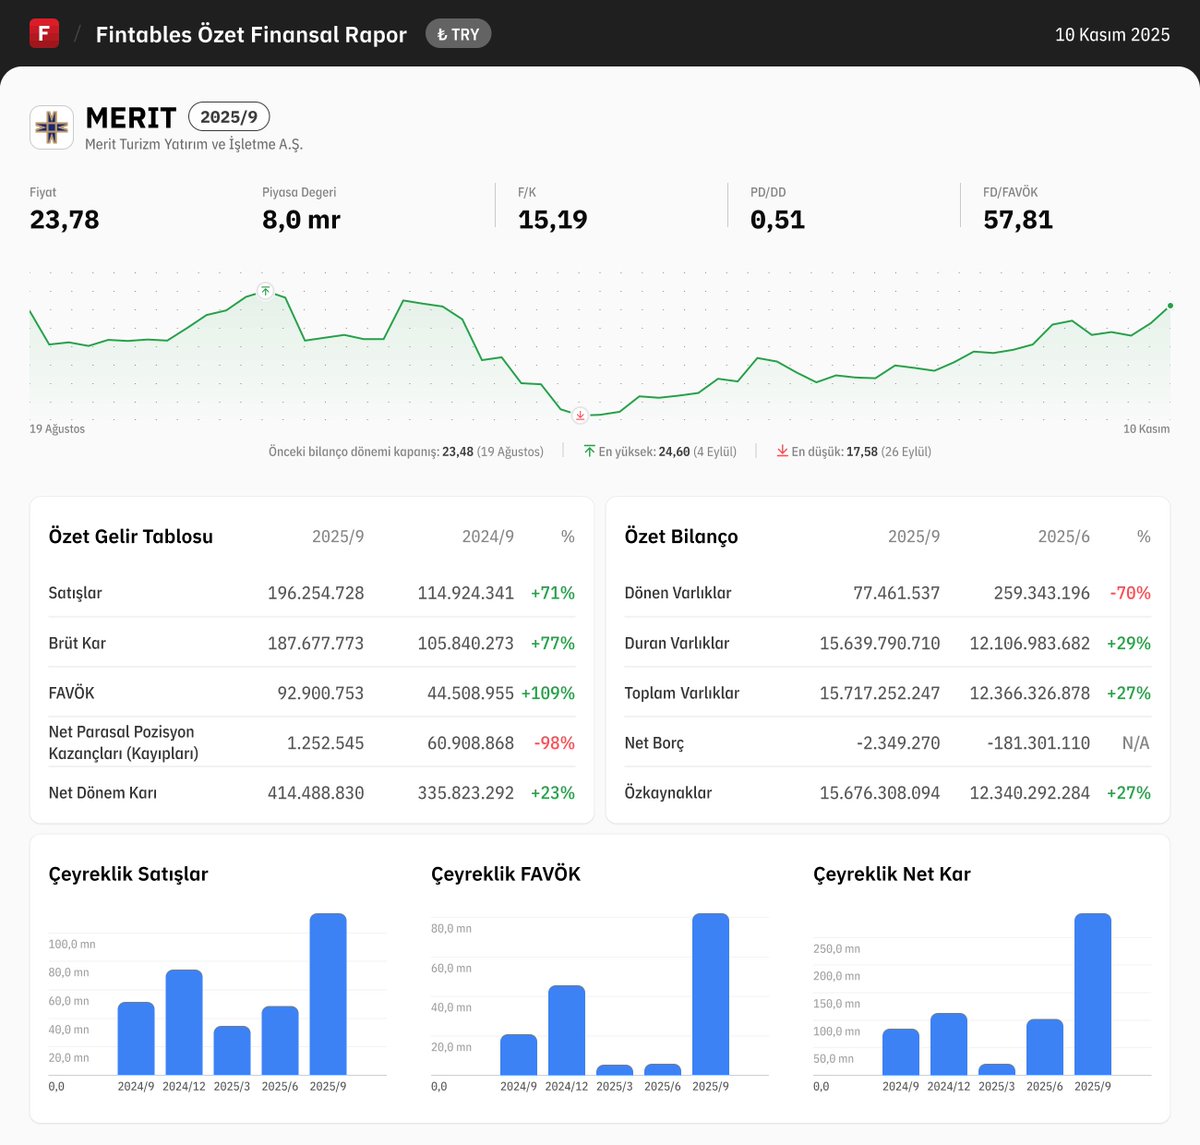
Task: Click the 2025/3 bar in Çeyreklik Net Kar
Action: 997,1070
